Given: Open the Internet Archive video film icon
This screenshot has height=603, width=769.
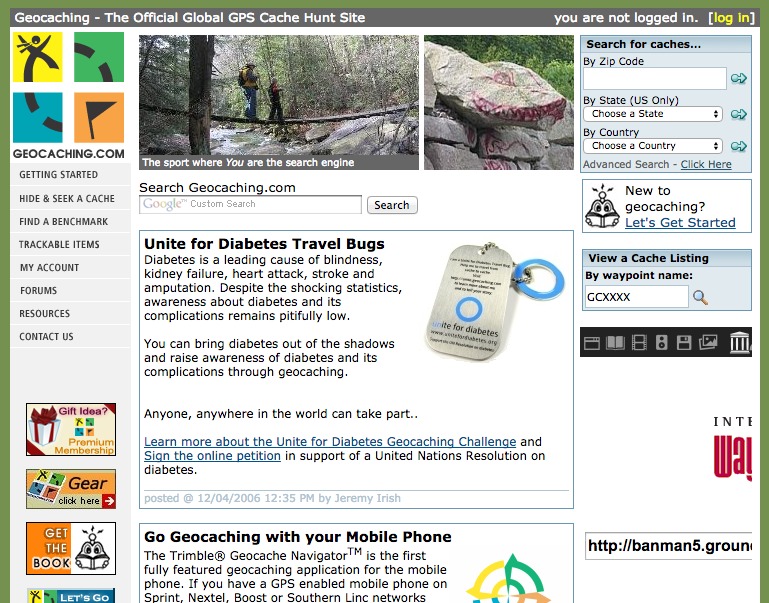Looking at the screenshot, I should pos(639,342).
